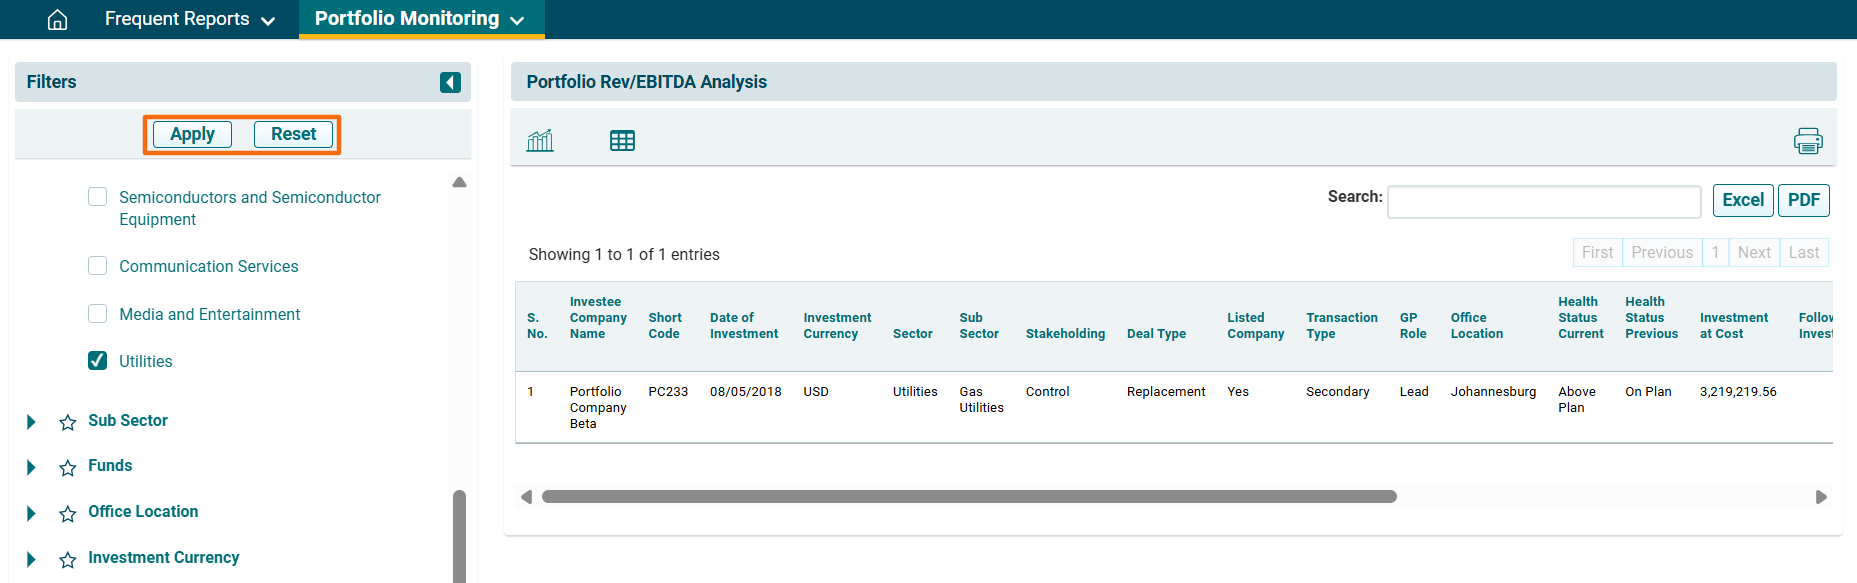1857x583 pixels.
Task: Click the Apply filters button
Action: [x=192, y=134]
